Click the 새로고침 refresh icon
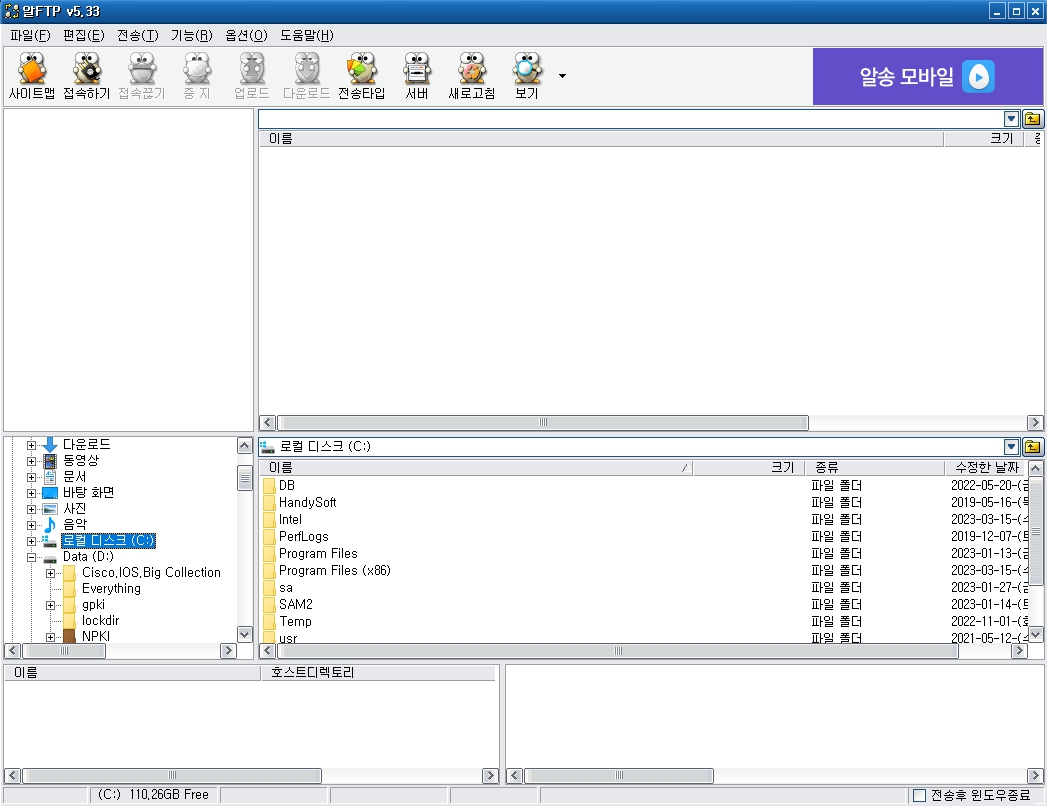Viewport: 1047px width, 806px height. point(471,75)
